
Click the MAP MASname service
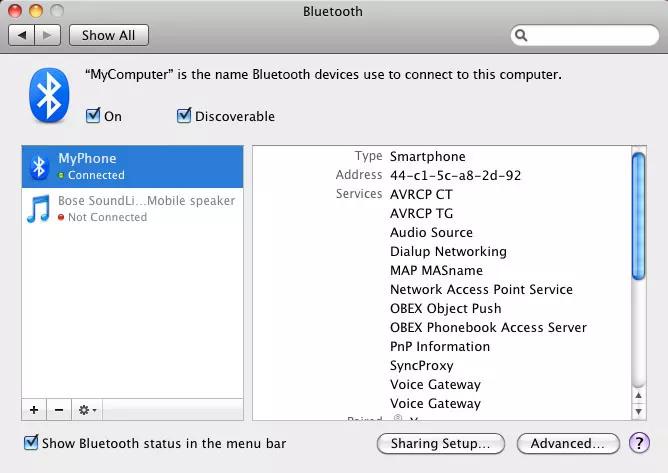tap(437, 271)
